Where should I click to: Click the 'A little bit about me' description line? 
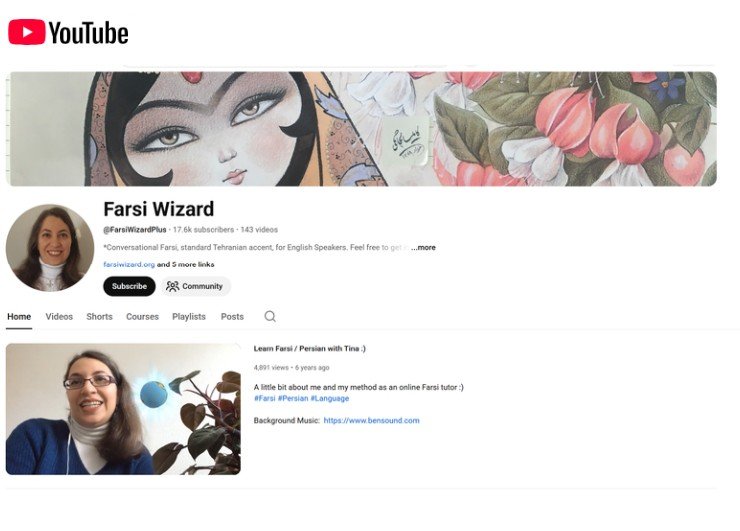[x=359, y=387]
